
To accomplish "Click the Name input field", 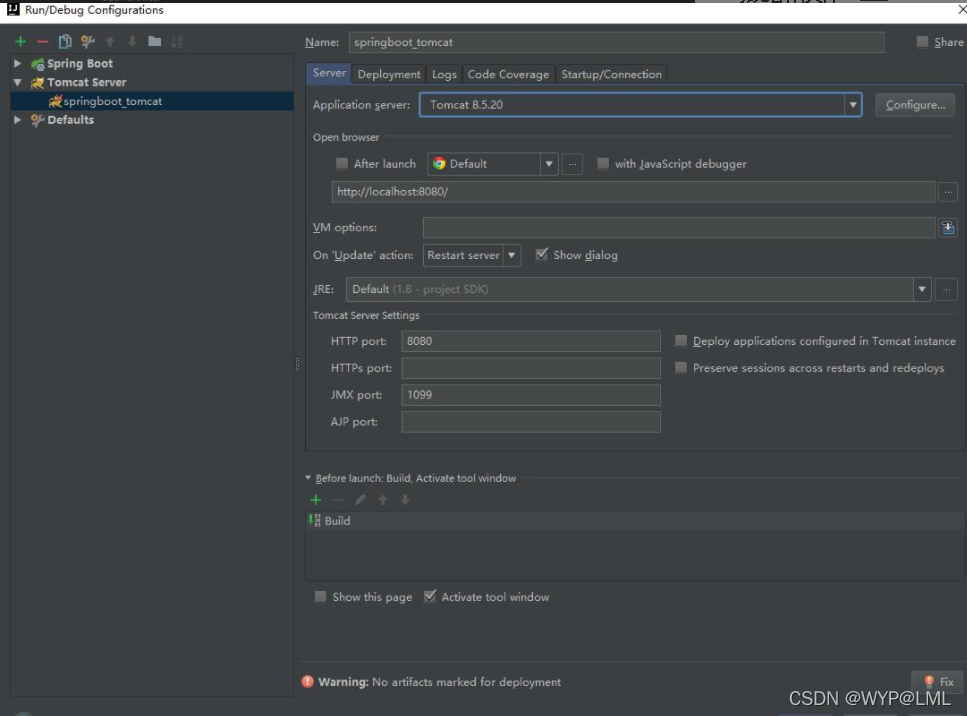I will (616, 42).
